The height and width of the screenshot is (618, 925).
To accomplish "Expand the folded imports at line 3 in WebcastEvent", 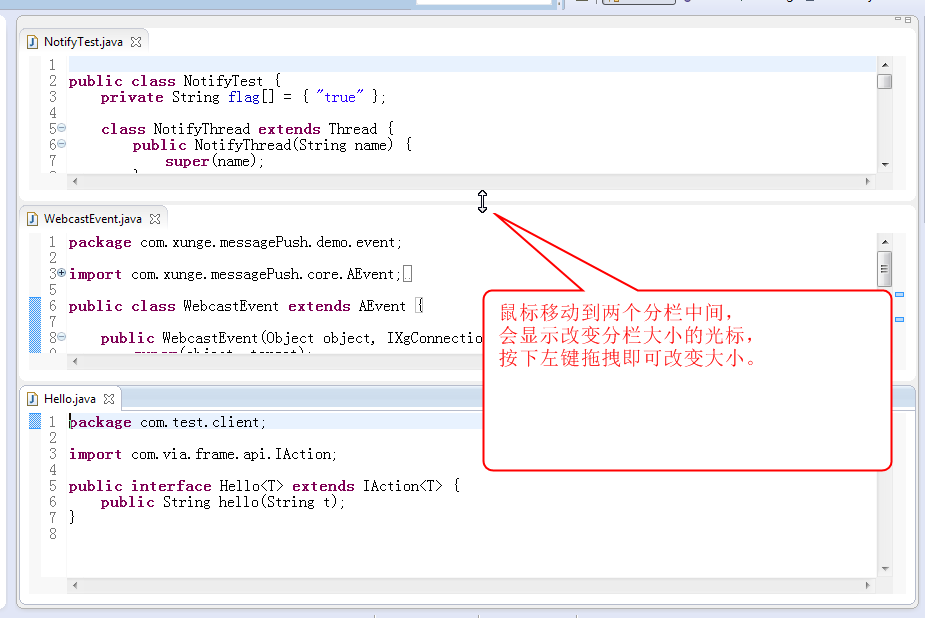I will [x=61, y=273].
